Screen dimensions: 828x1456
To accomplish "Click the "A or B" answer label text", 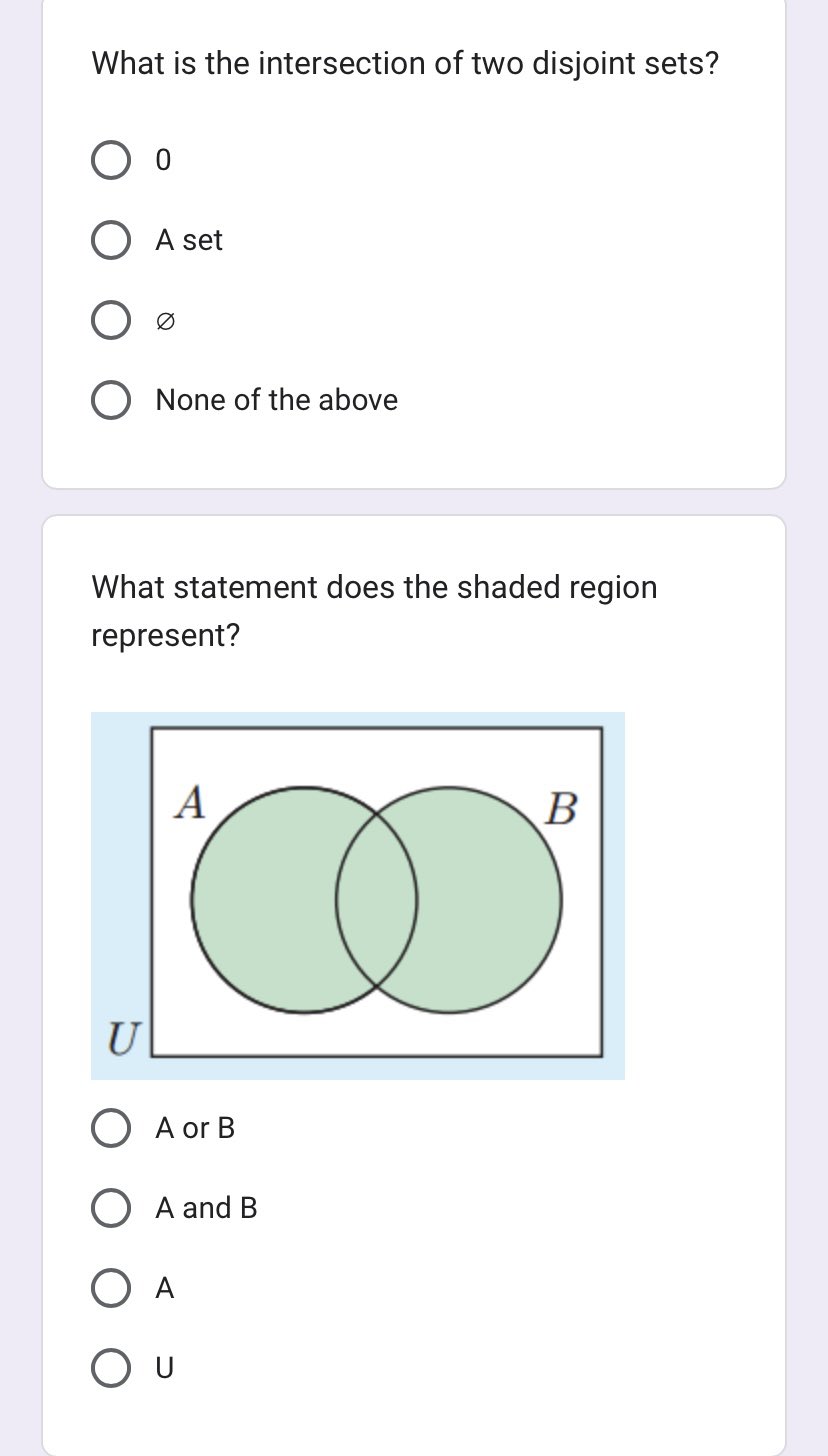I will coord(194,1128).
